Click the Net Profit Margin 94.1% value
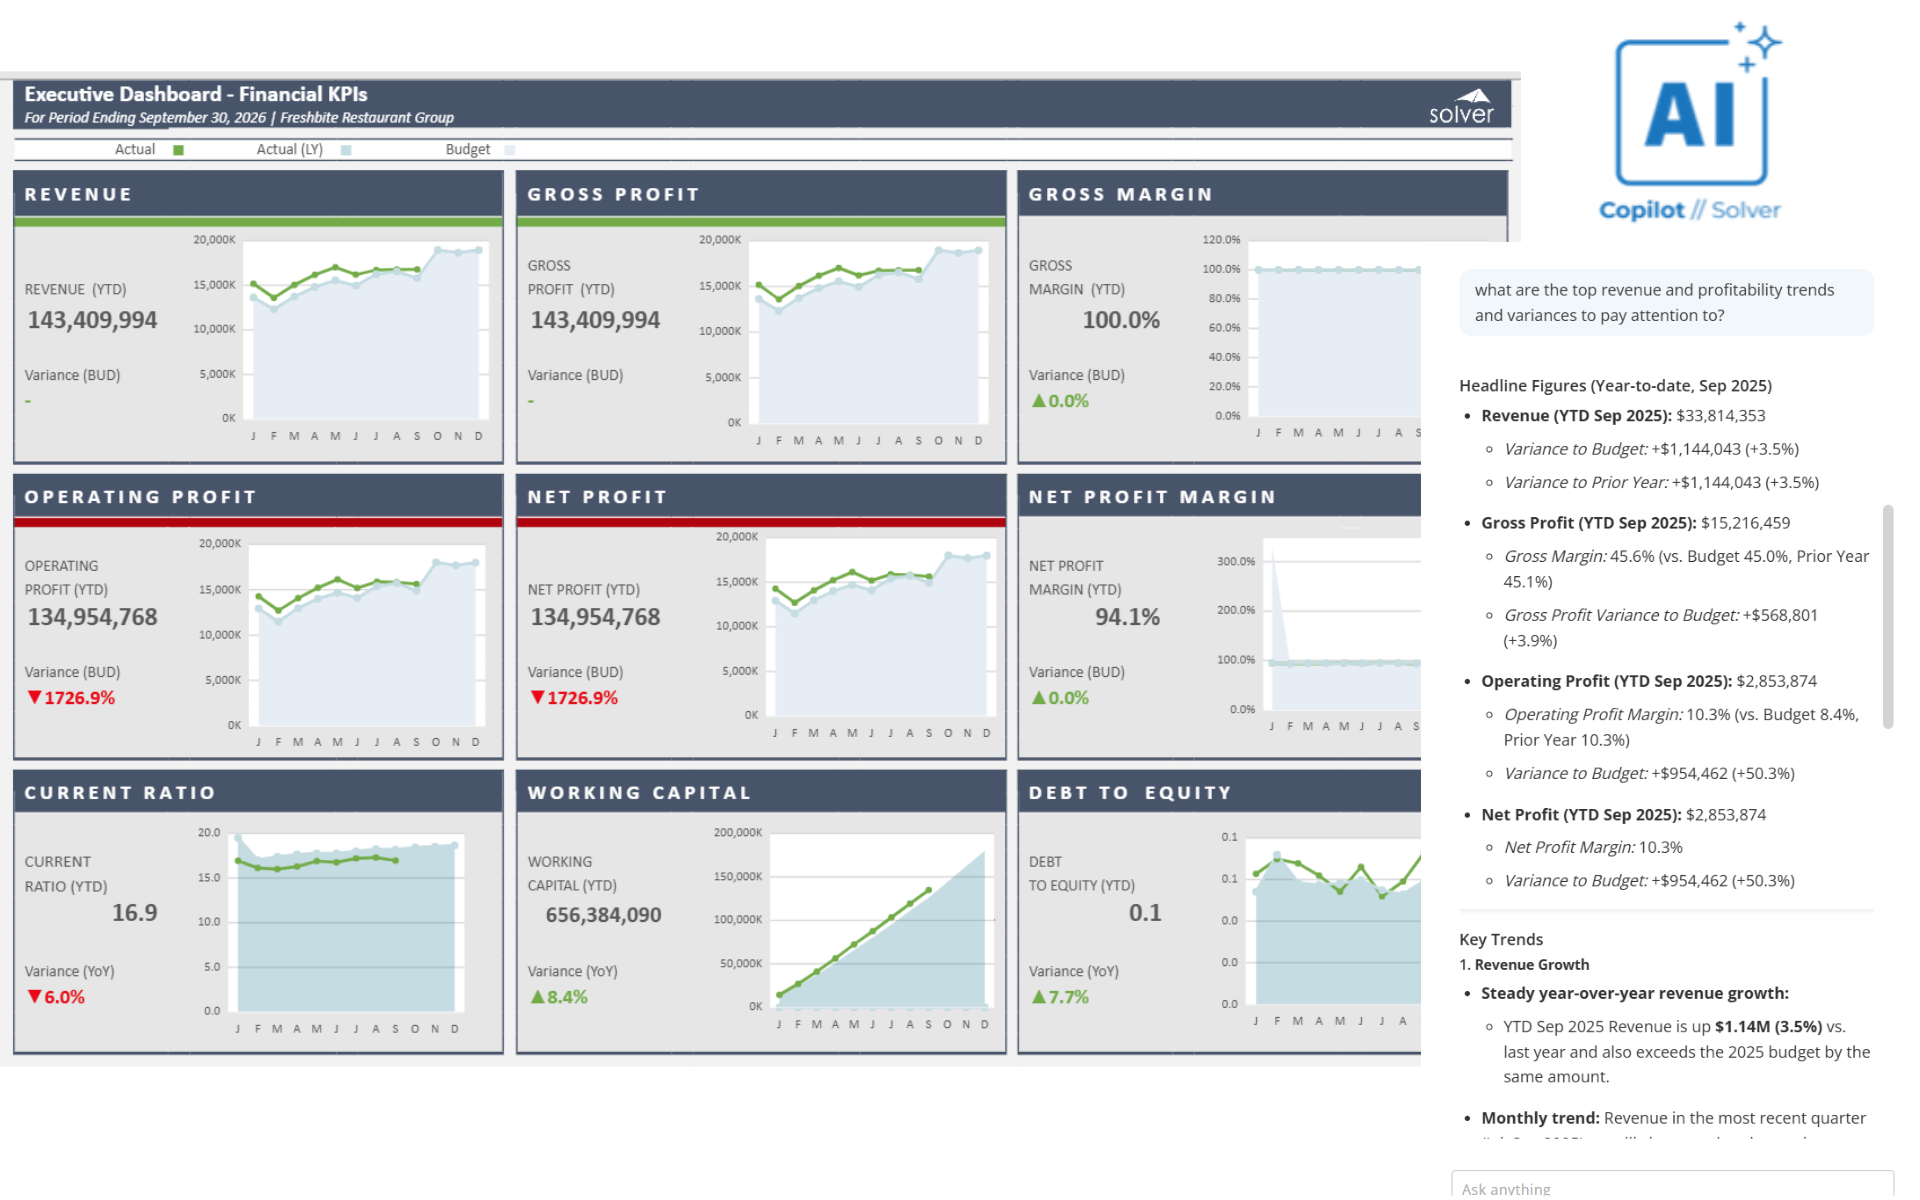Viewport: 1920px width, 1200px height. pos(1126,617)
